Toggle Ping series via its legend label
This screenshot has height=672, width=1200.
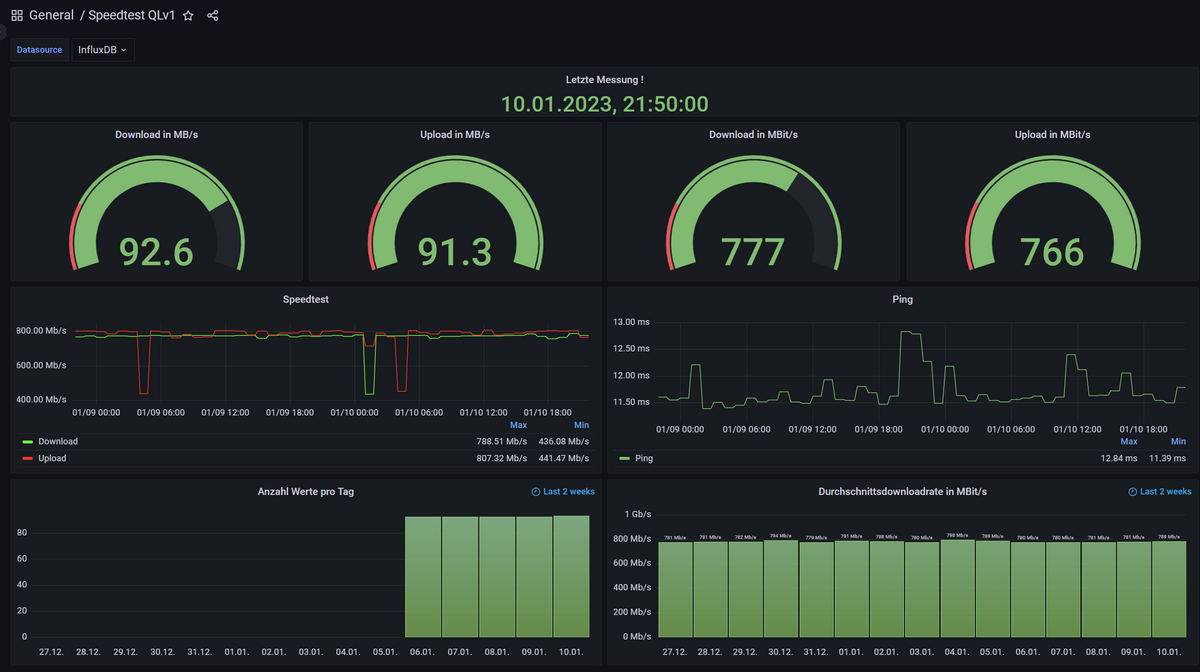pyautogui.click(x=644, y=459)
